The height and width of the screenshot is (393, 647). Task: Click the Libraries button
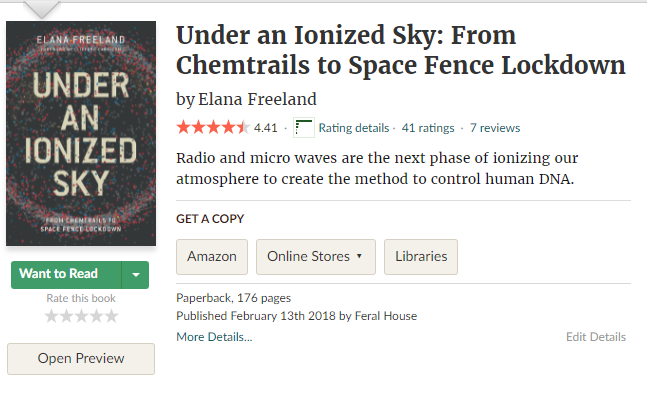[421, 257]
